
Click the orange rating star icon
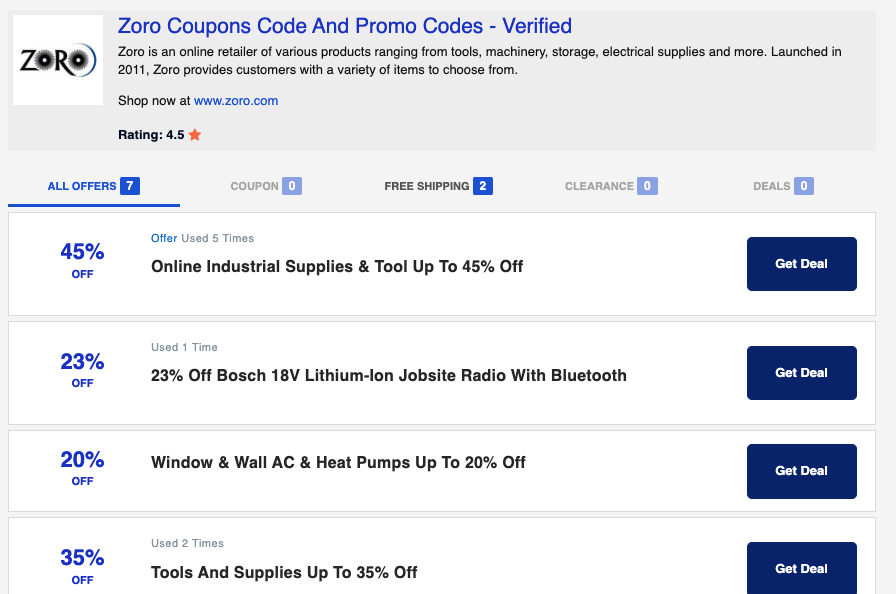[x=195, y=133]
